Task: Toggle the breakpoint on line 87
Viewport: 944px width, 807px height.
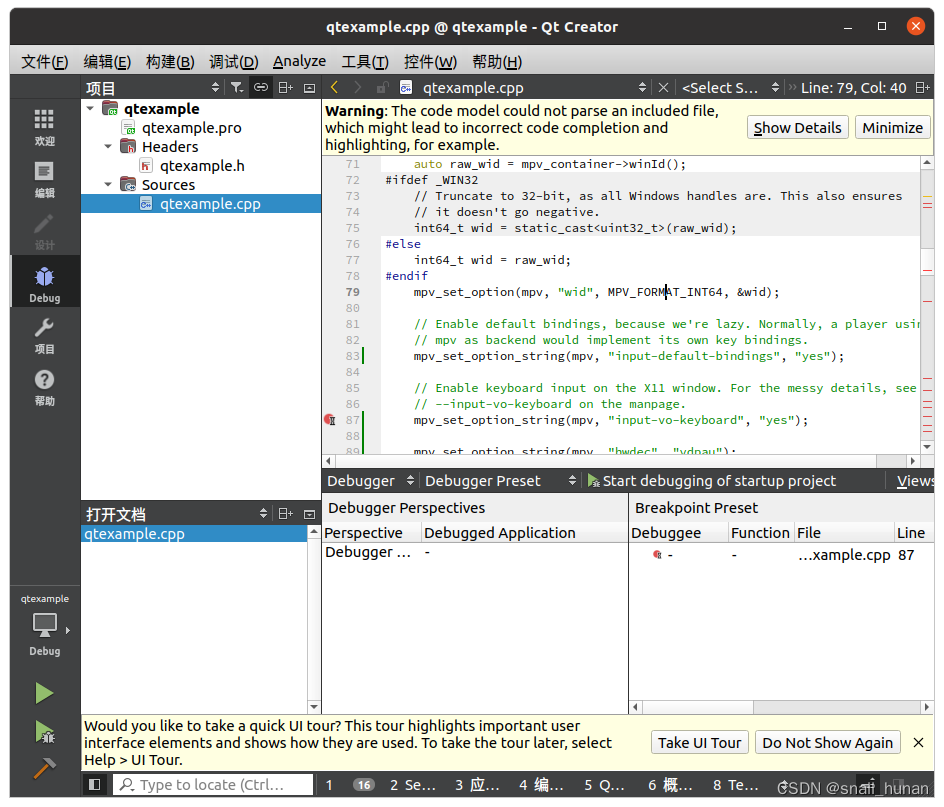Action: pyautogui.click(x=331, y=420)
